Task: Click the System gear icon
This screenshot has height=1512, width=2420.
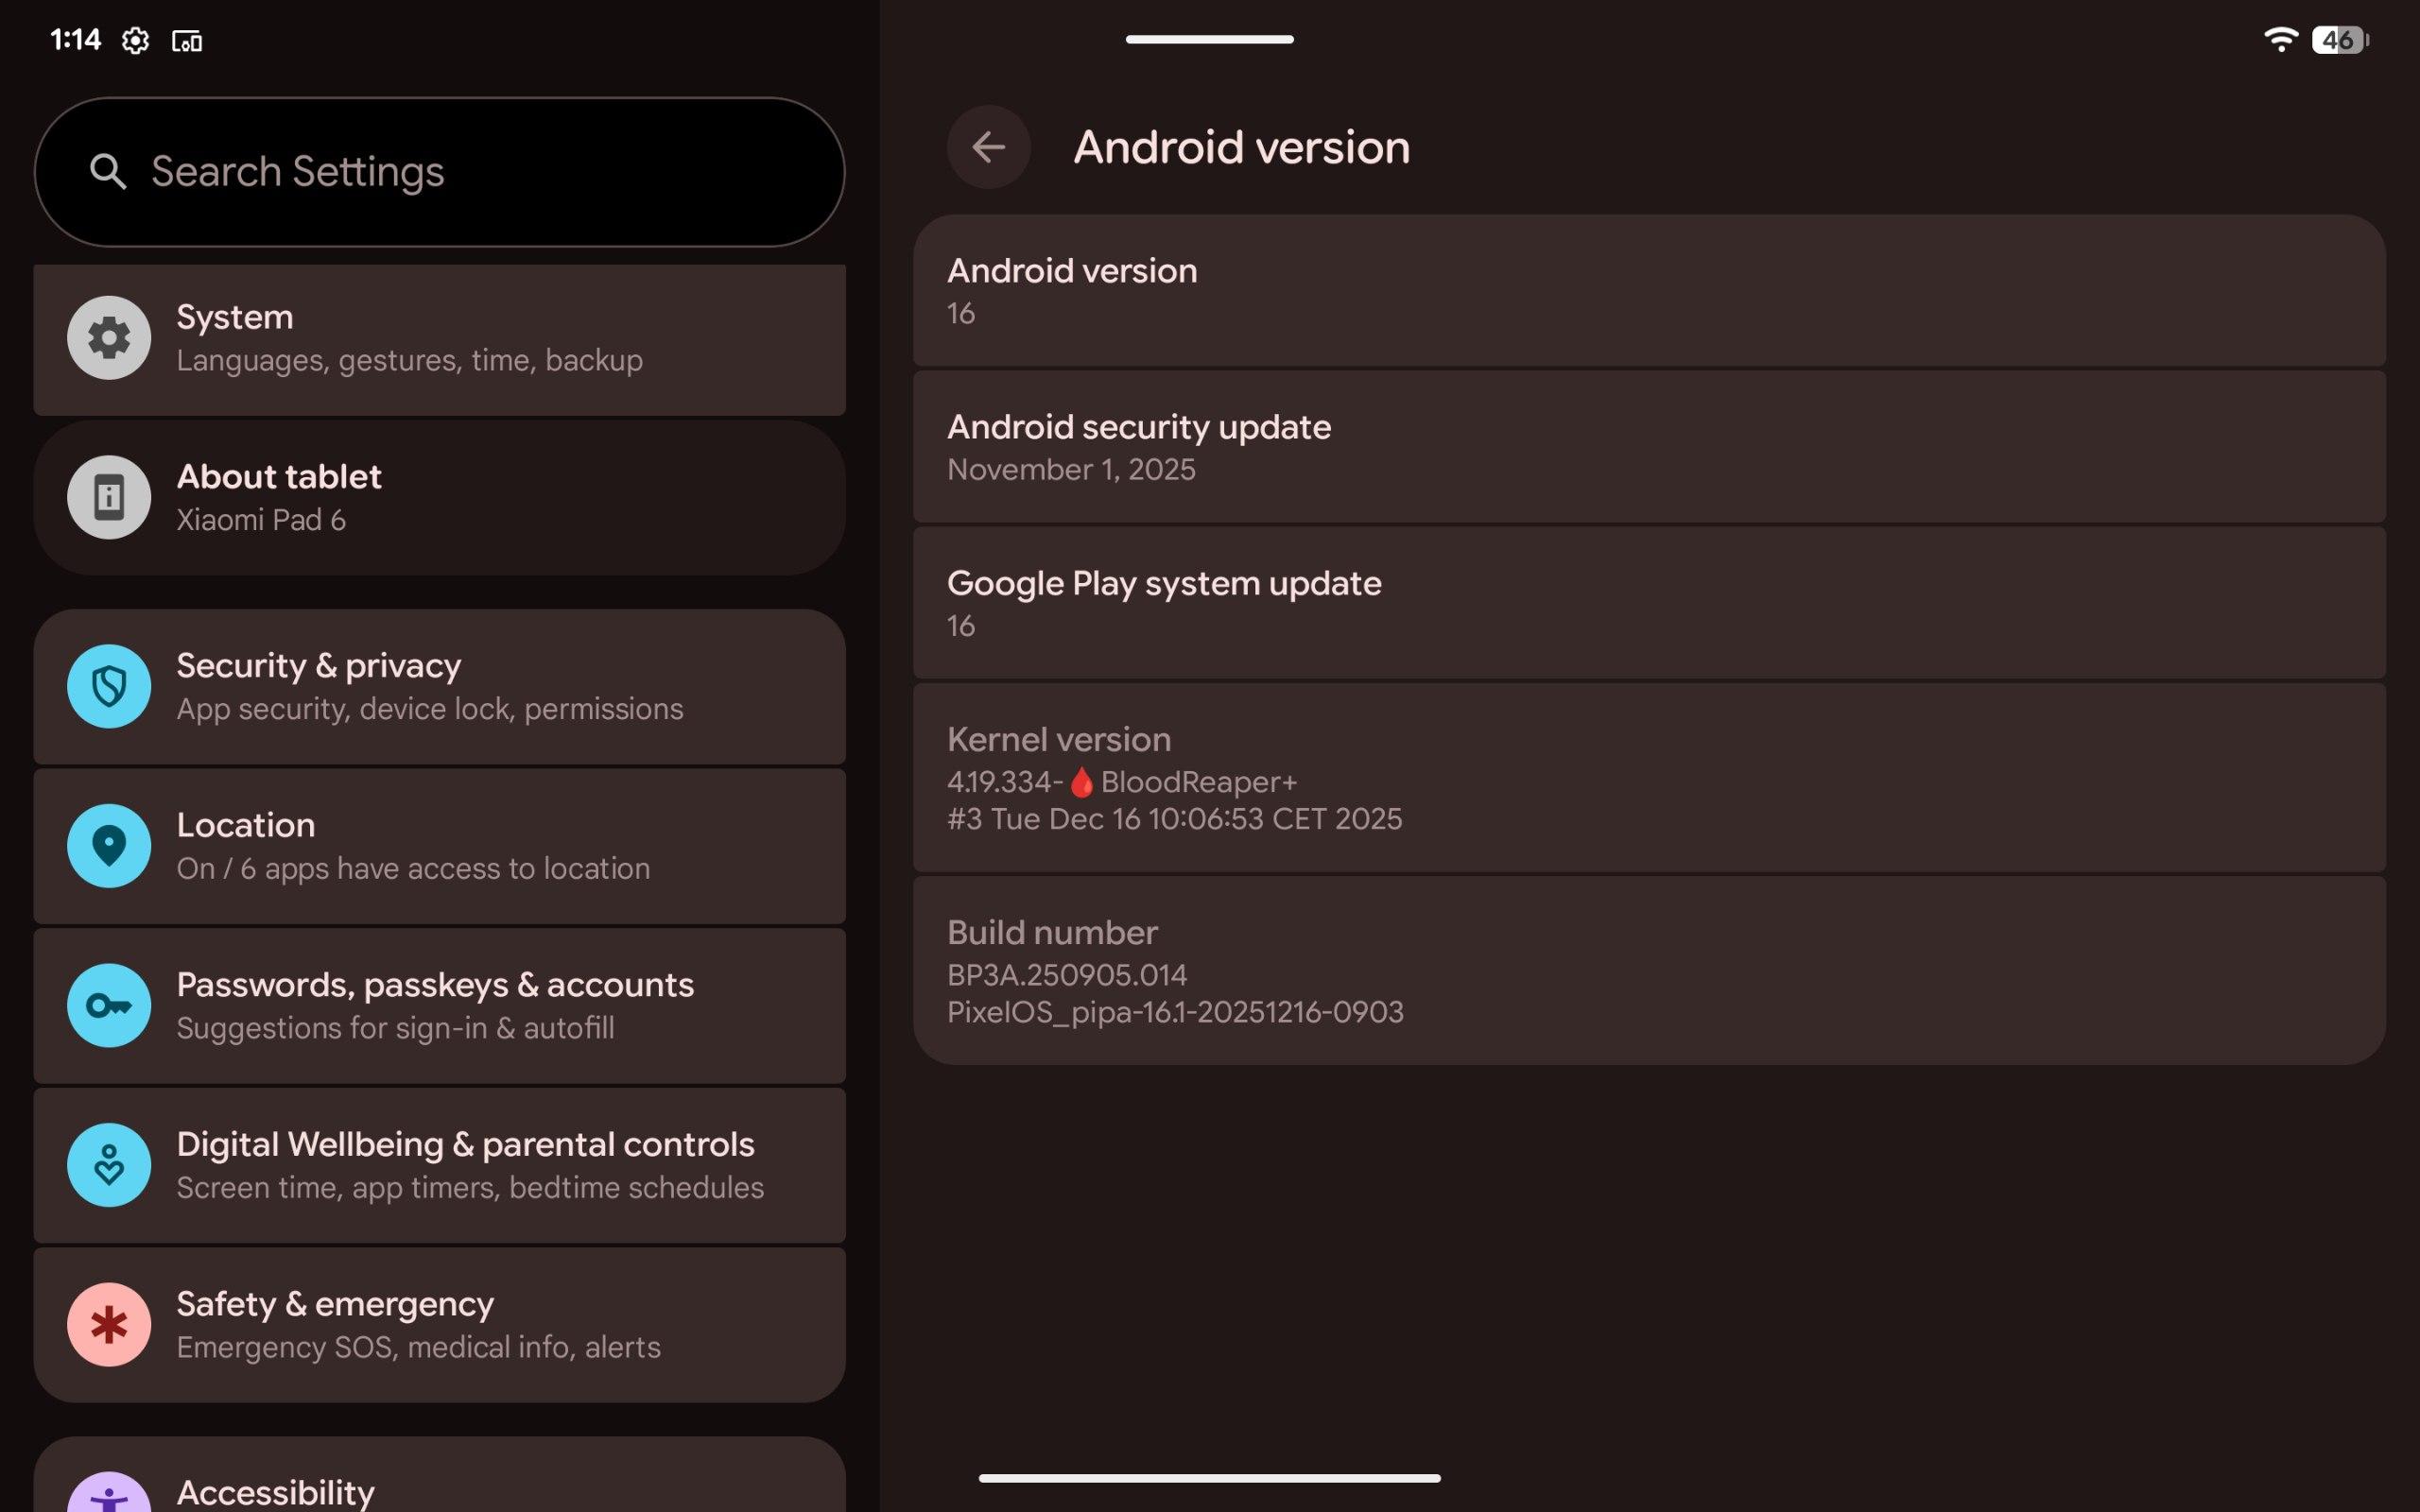Action: pos(109,338)
